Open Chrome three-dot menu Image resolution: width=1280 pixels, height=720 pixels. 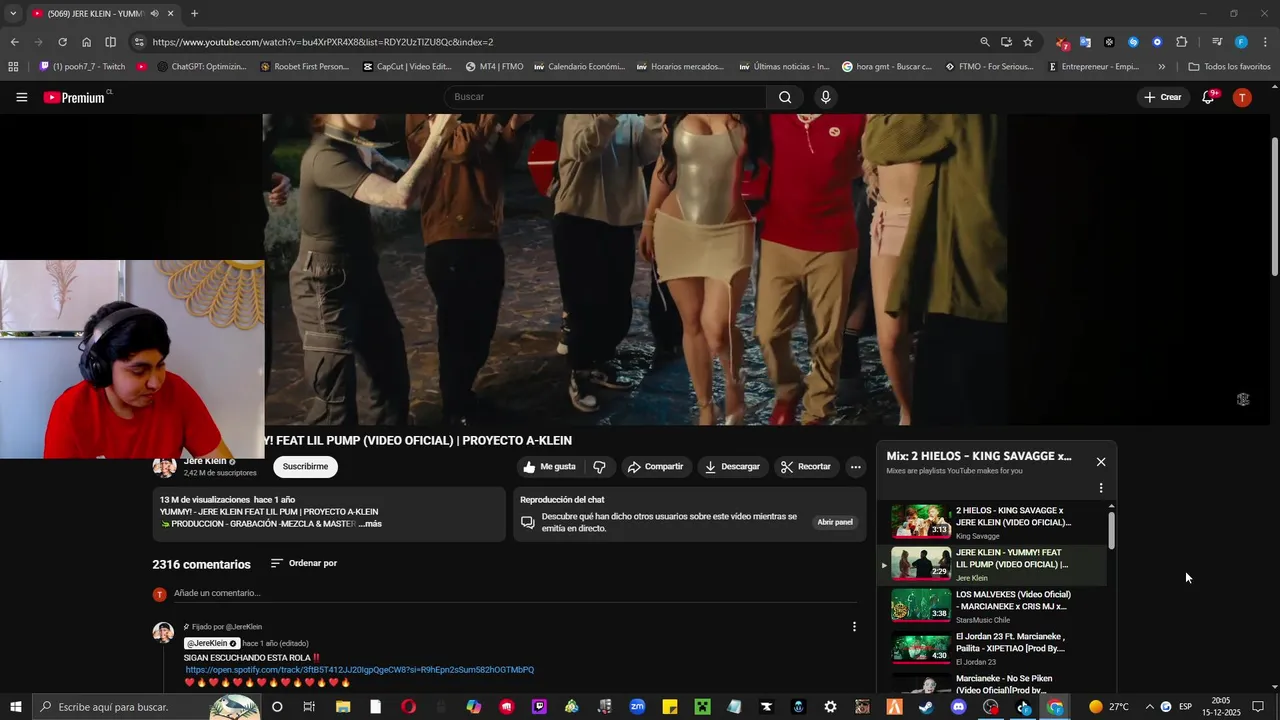(x=1265, y=42)
